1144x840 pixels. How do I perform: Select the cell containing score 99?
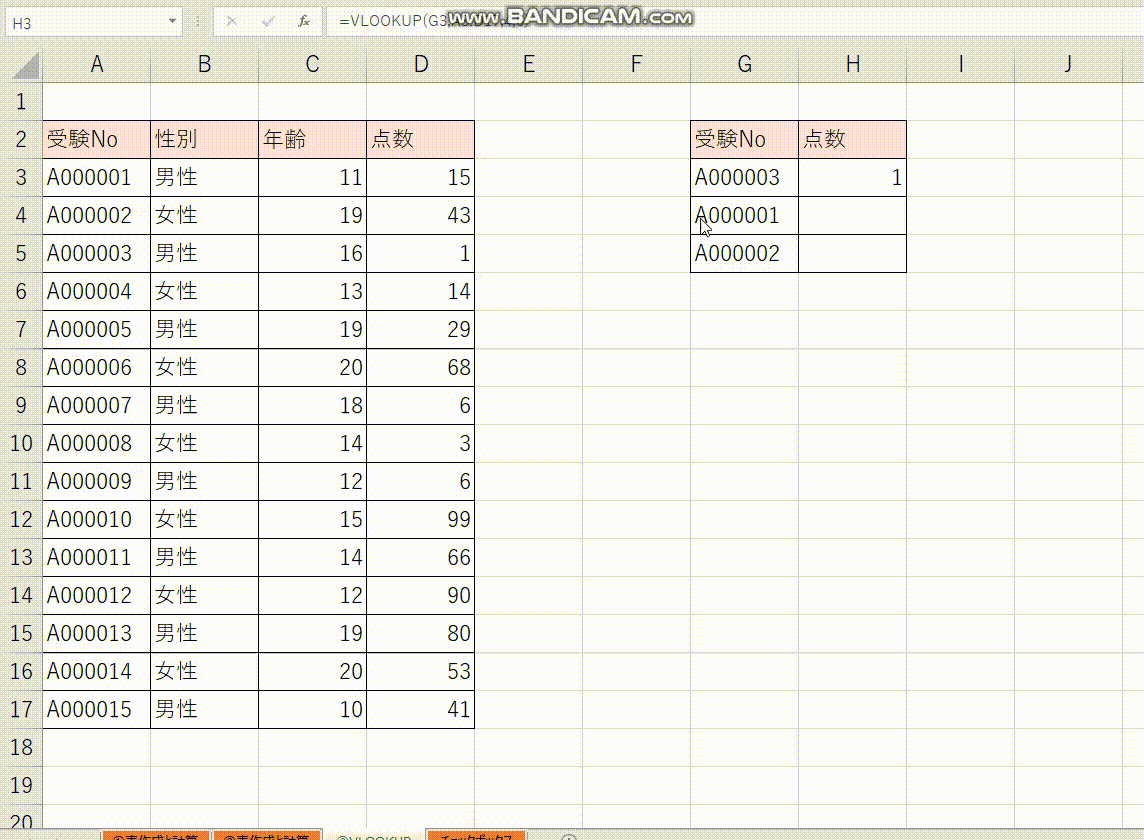click(x=421, y=519)
